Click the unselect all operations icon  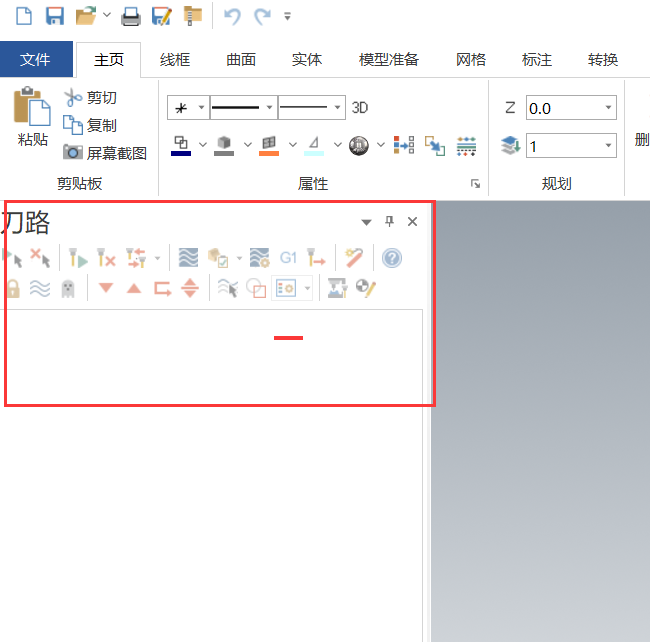click(x=40, y=258)
